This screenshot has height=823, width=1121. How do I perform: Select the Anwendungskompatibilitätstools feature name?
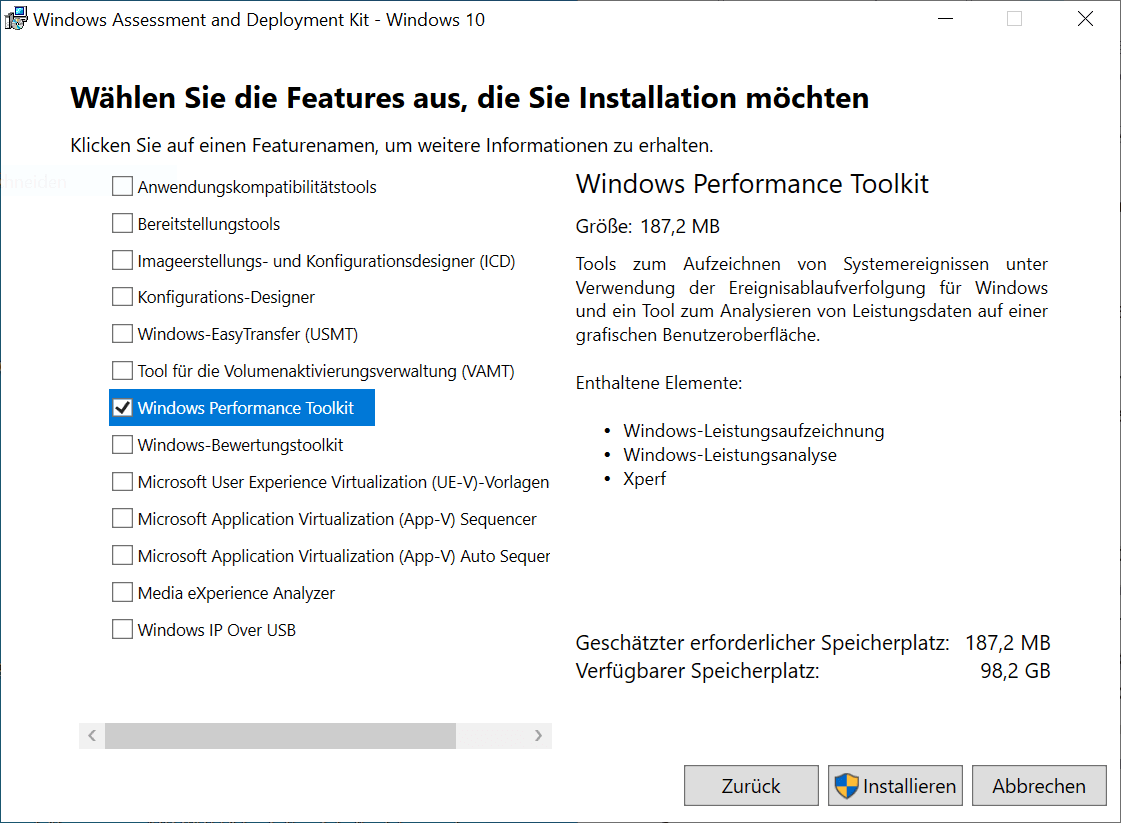[x=257, y=187]
